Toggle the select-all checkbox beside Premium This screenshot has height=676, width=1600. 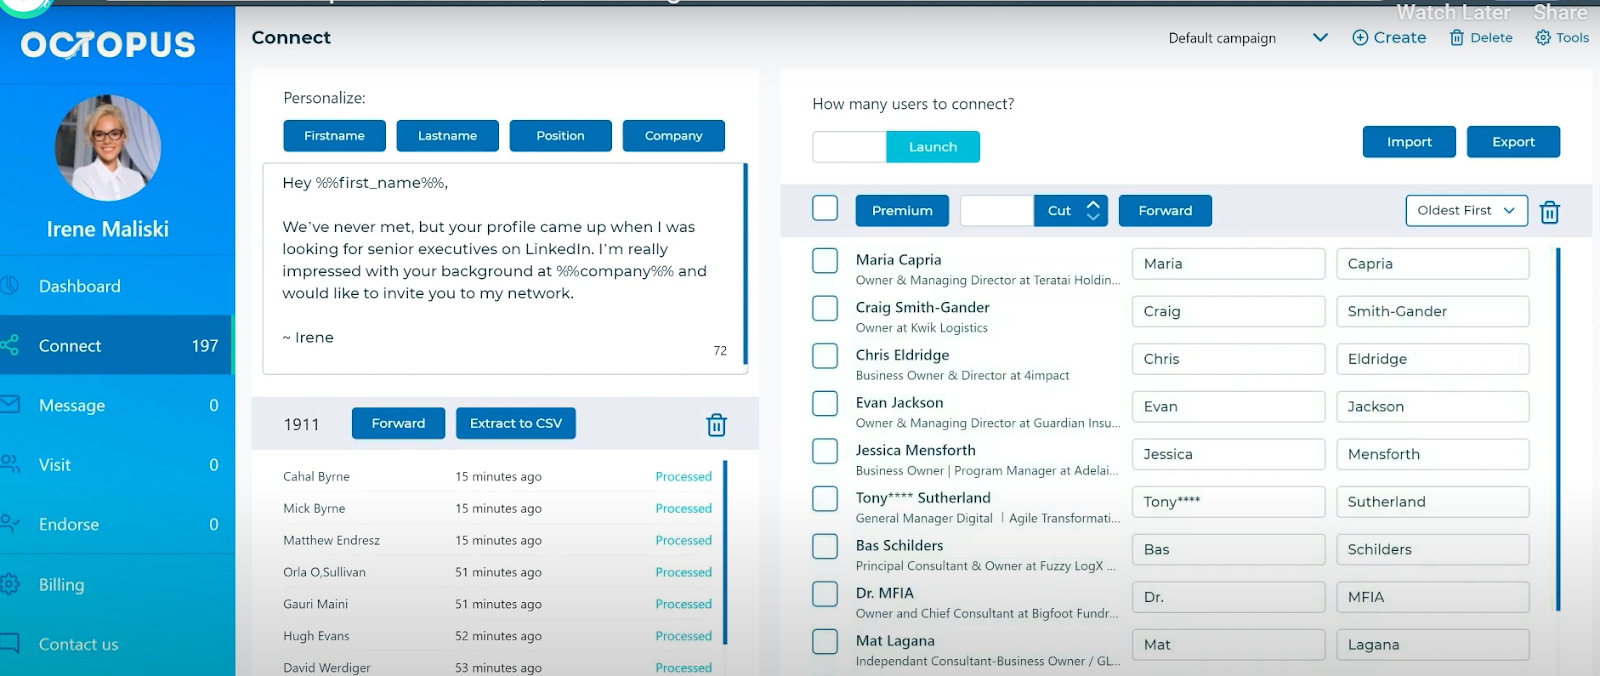click(x=825, y=208)
